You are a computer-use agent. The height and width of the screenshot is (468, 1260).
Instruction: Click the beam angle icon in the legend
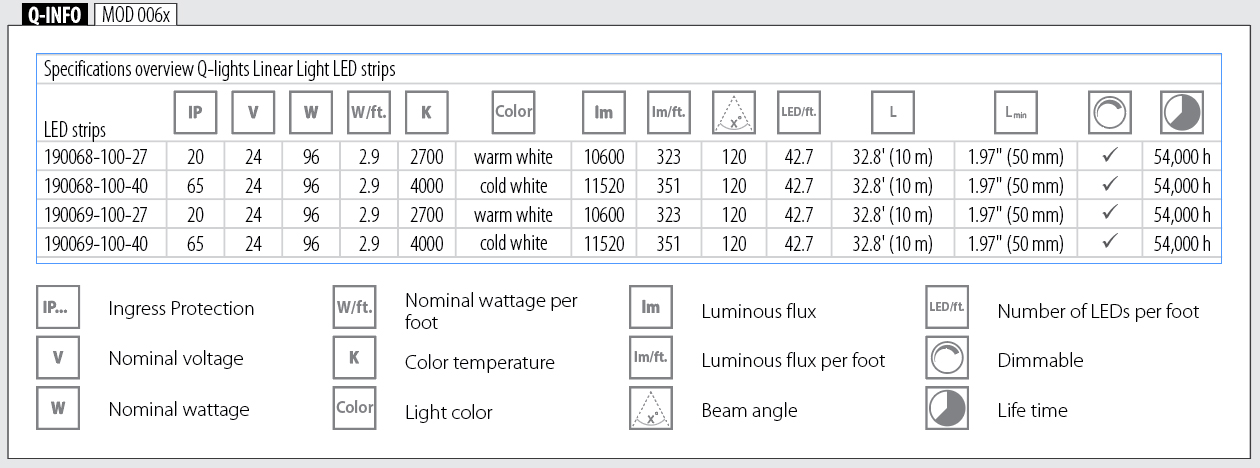click(x=651, y=410)
